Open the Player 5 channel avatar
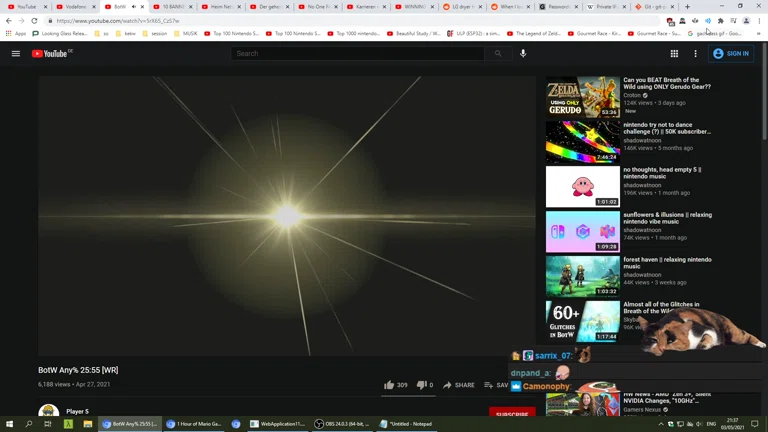Viewport: 768px width, 432px height. (x=48, y=412)
